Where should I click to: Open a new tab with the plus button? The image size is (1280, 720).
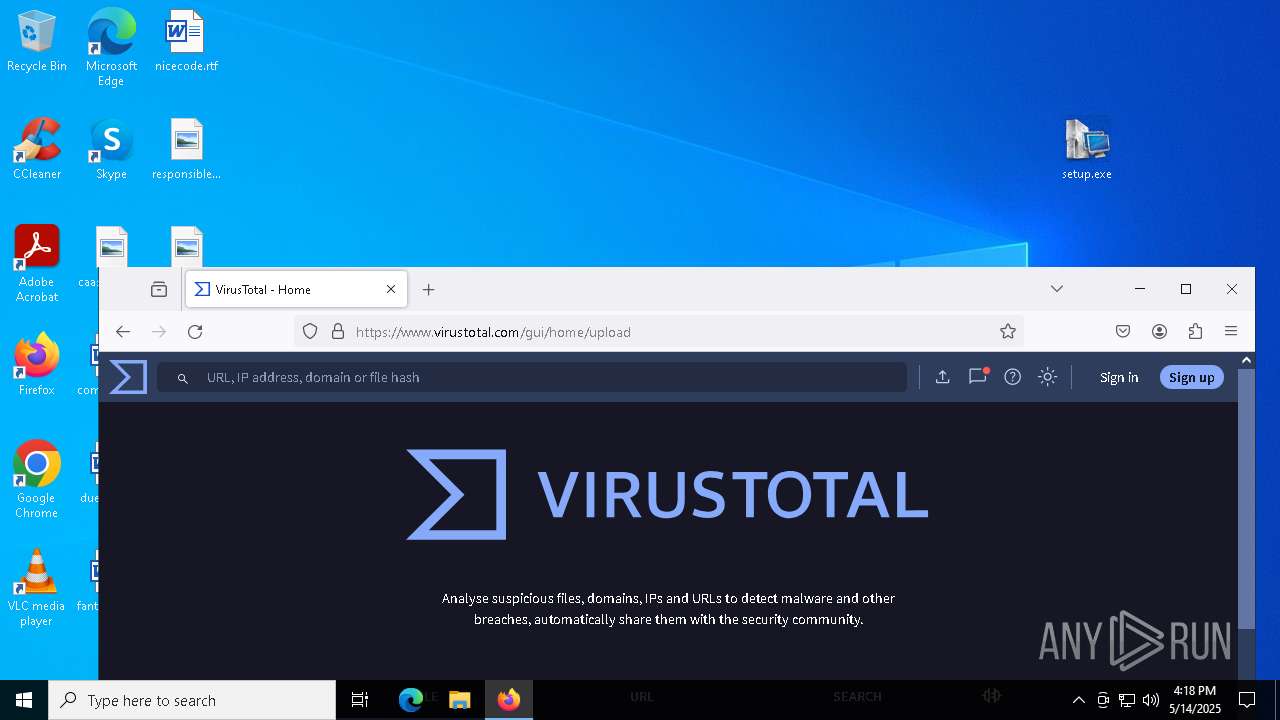[x=429, y=289]
